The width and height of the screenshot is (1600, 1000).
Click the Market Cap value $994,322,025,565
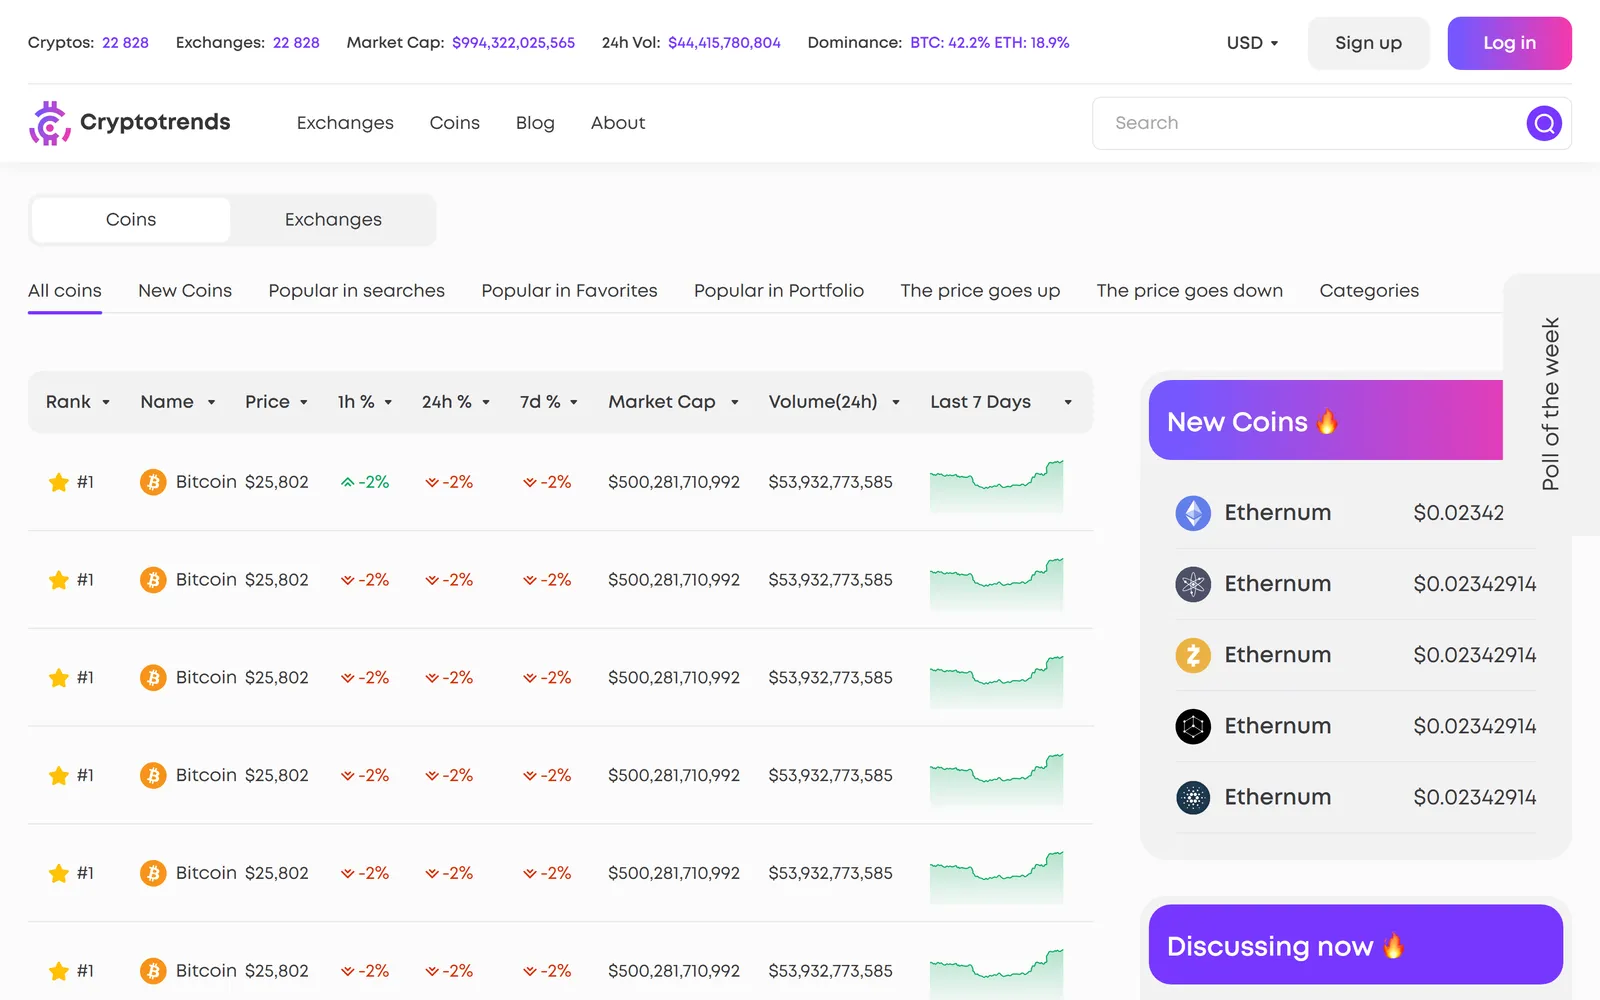pyautogui.click(x=513, y=43)
